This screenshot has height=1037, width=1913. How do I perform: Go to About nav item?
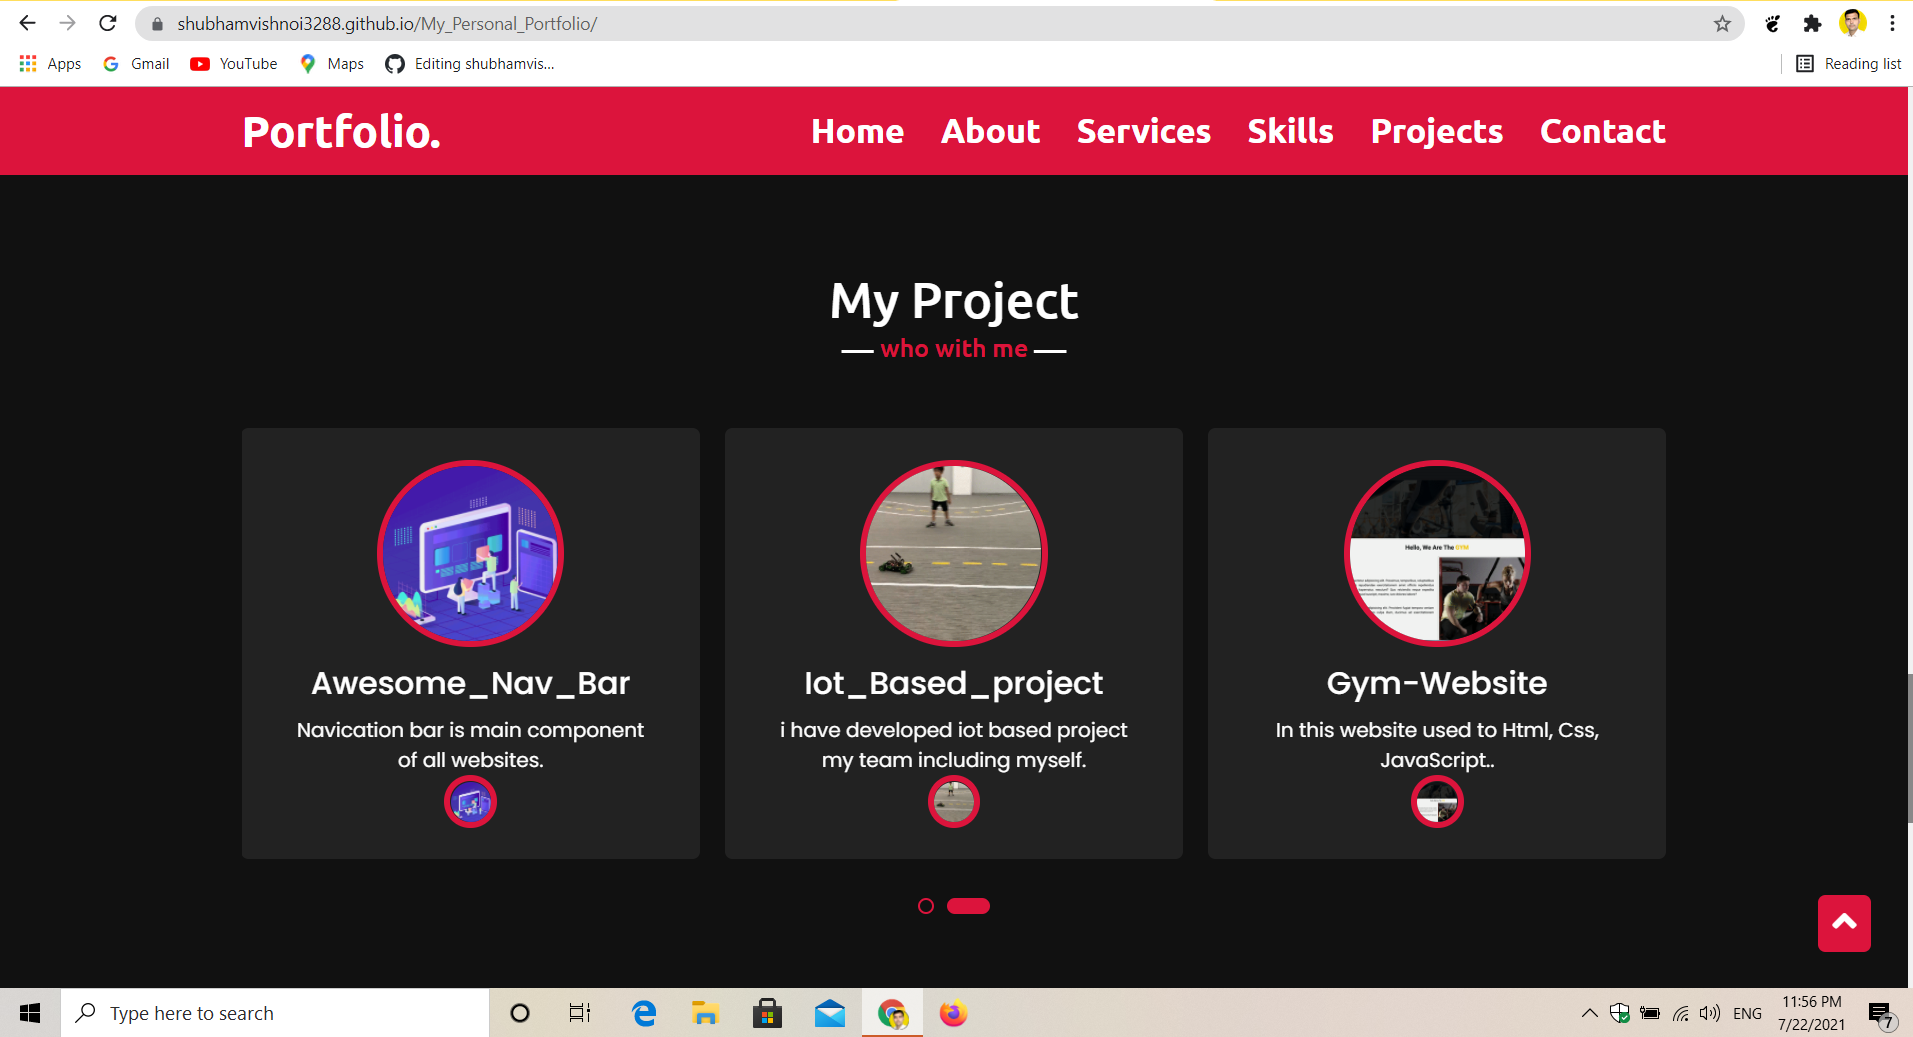point(990,131)
